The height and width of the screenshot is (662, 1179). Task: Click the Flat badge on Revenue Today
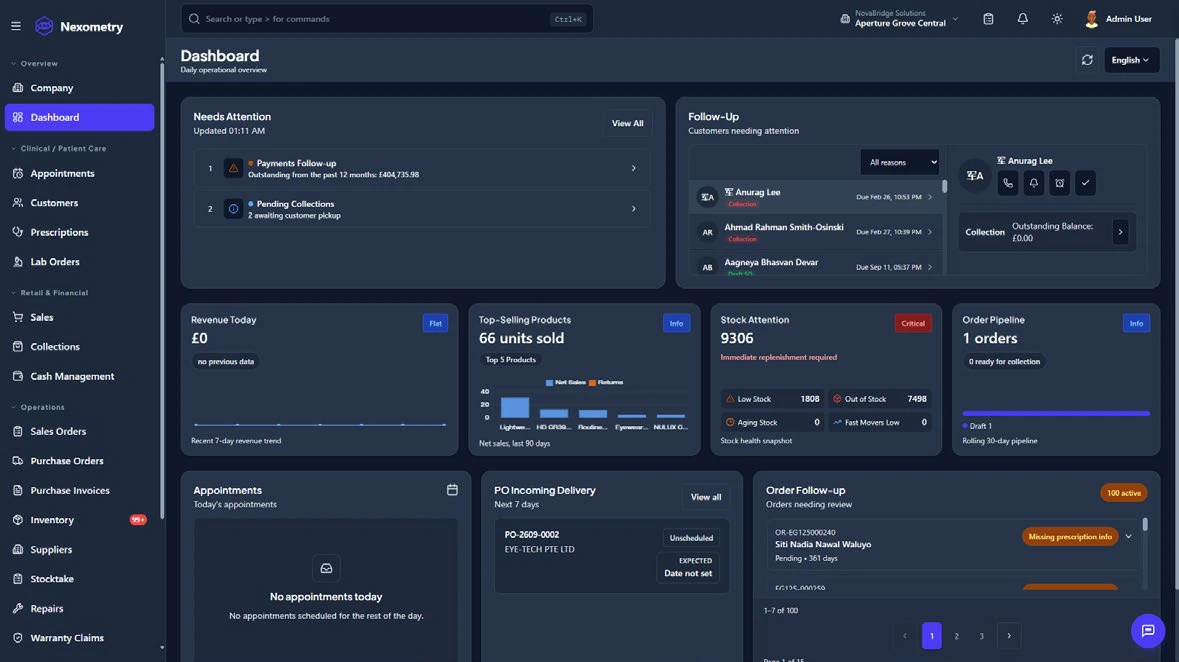tap(435, 323)
